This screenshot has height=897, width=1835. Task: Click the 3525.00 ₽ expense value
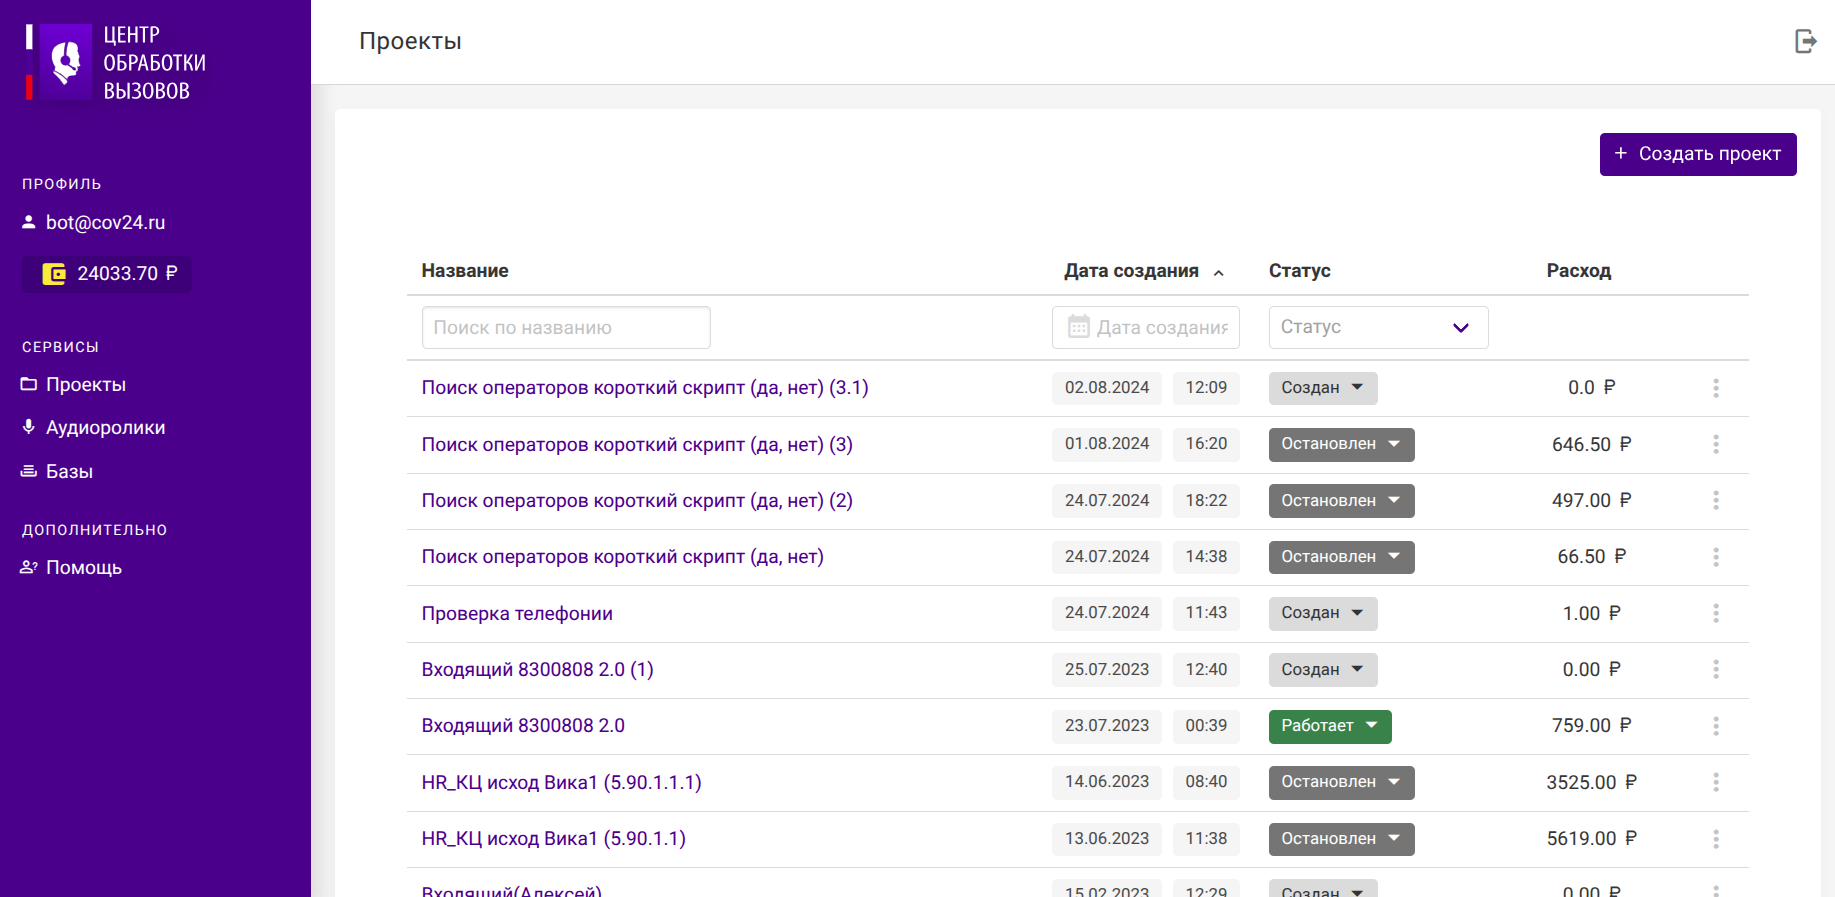tap(1592, 783)
